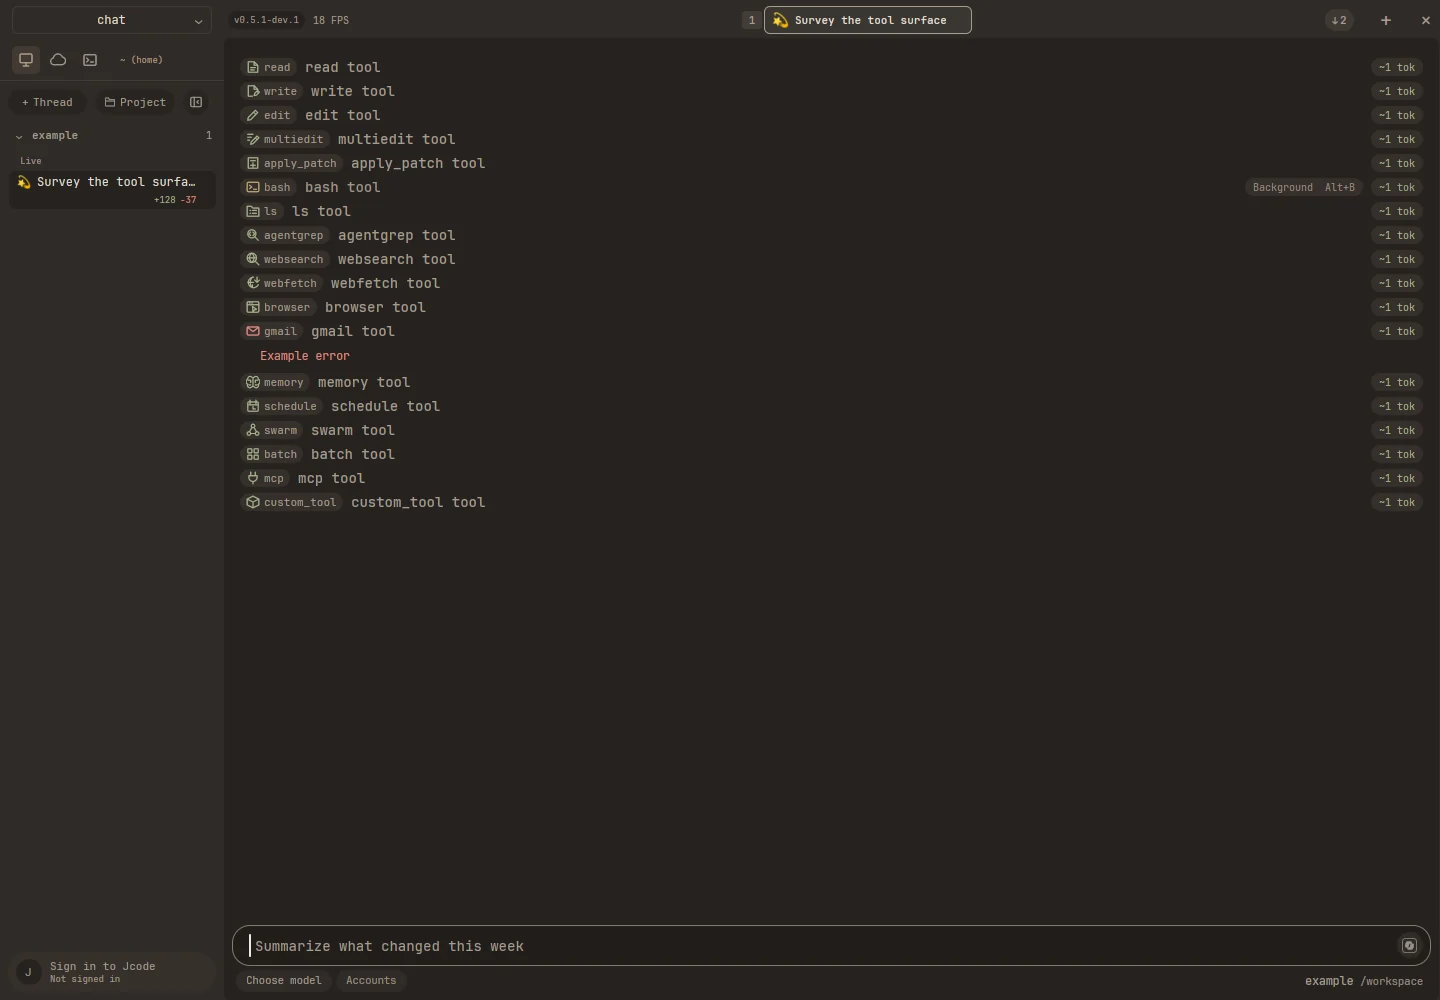Click the websearch tool badge
Screen dimensions: 1440x1000
[285, 259]
